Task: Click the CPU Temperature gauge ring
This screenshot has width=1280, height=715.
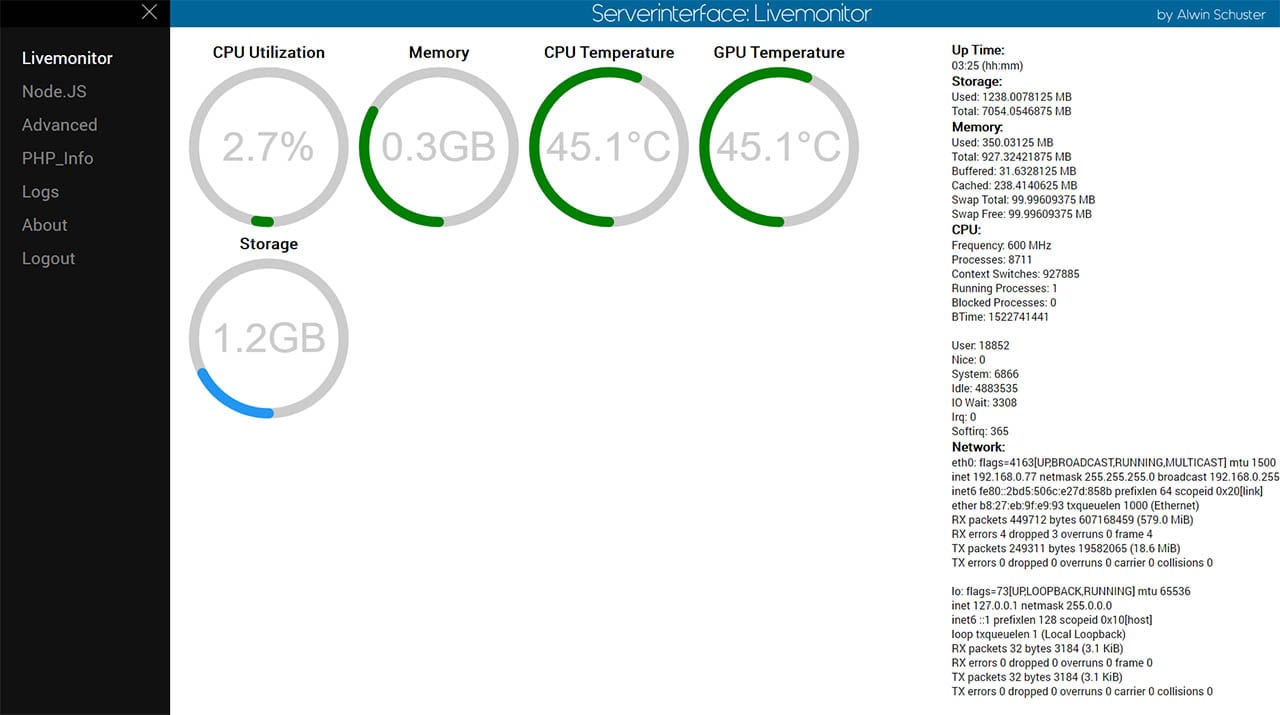Action: [608, 148]
